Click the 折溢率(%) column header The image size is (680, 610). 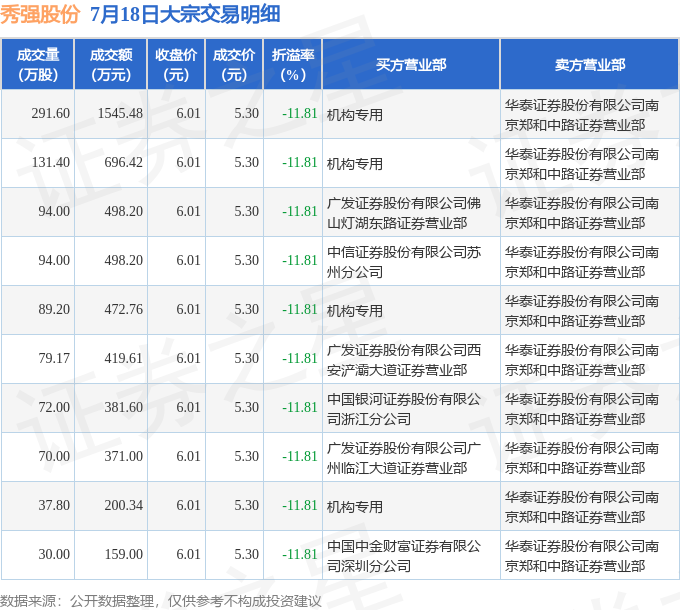point(293,65)
